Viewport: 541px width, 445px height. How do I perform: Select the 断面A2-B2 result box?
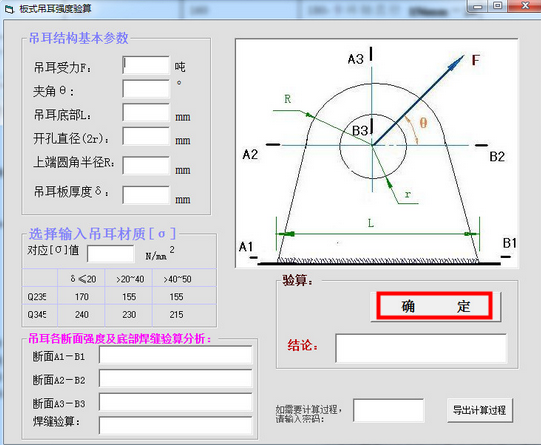click(176, 378)
